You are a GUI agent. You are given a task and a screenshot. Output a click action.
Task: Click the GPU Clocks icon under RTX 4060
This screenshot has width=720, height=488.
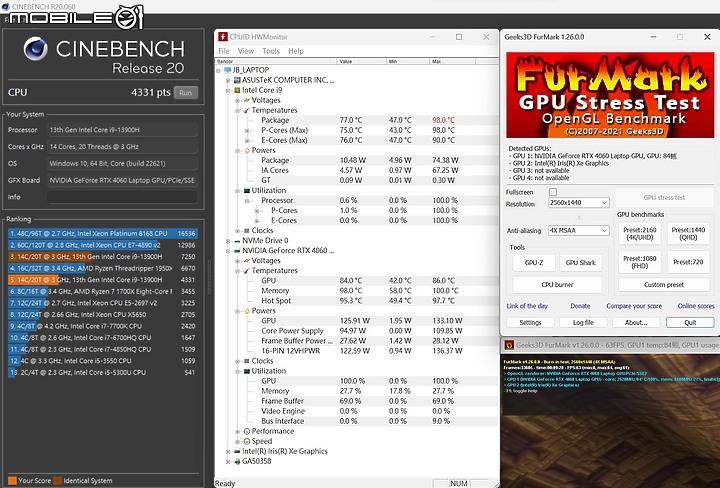click(247, 361)
